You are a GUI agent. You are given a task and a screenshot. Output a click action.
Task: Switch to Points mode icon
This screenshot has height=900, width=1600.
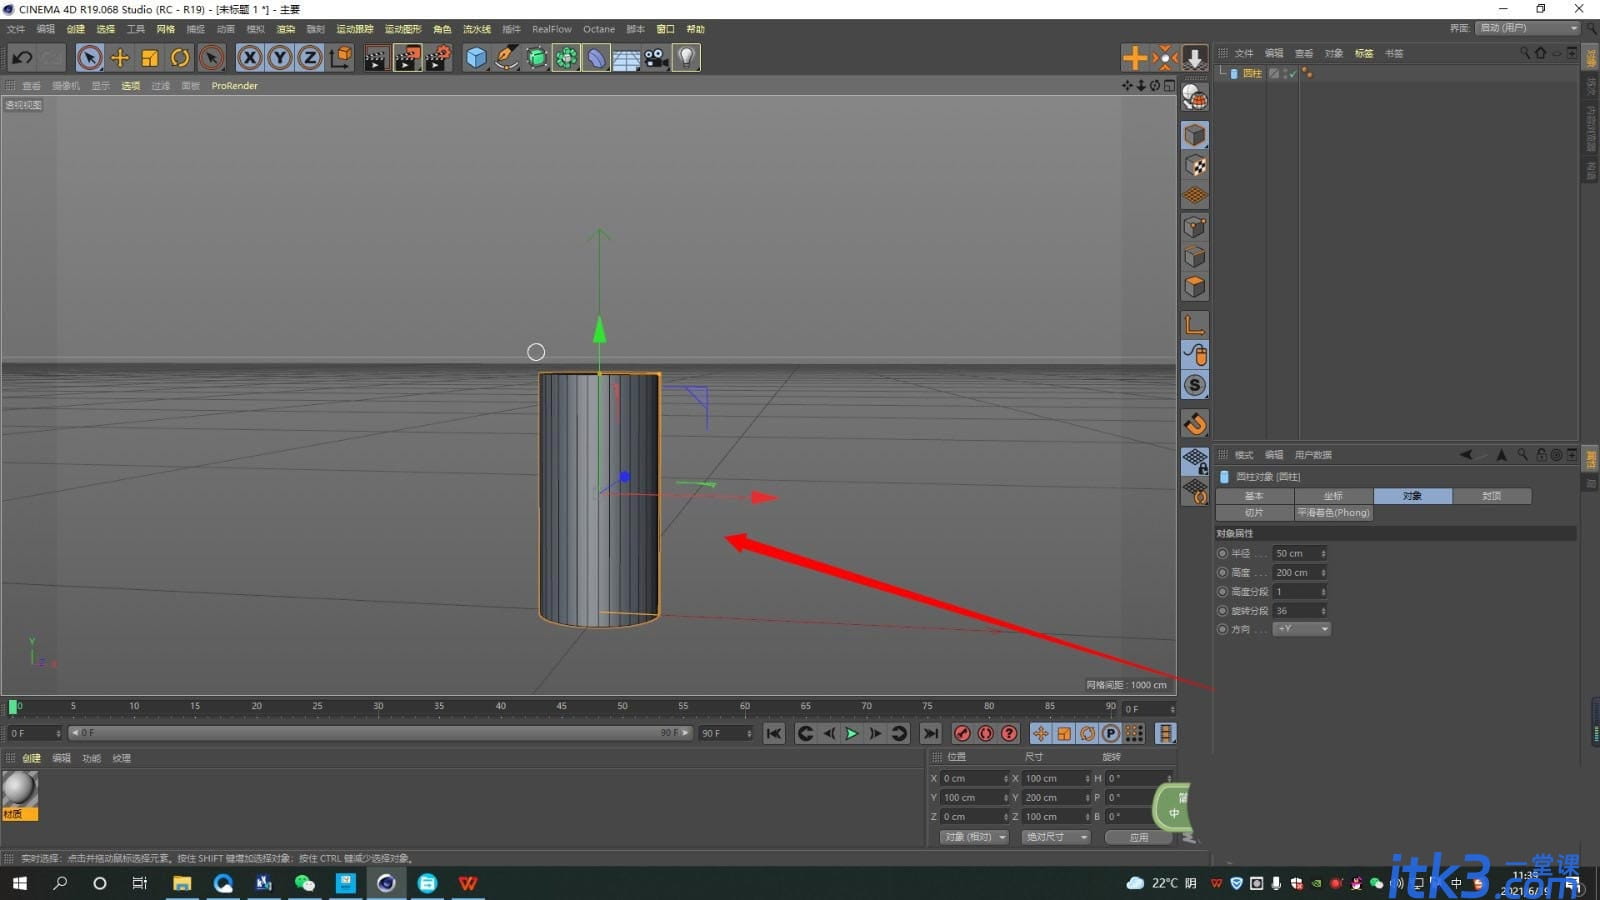click(1195, 227)
